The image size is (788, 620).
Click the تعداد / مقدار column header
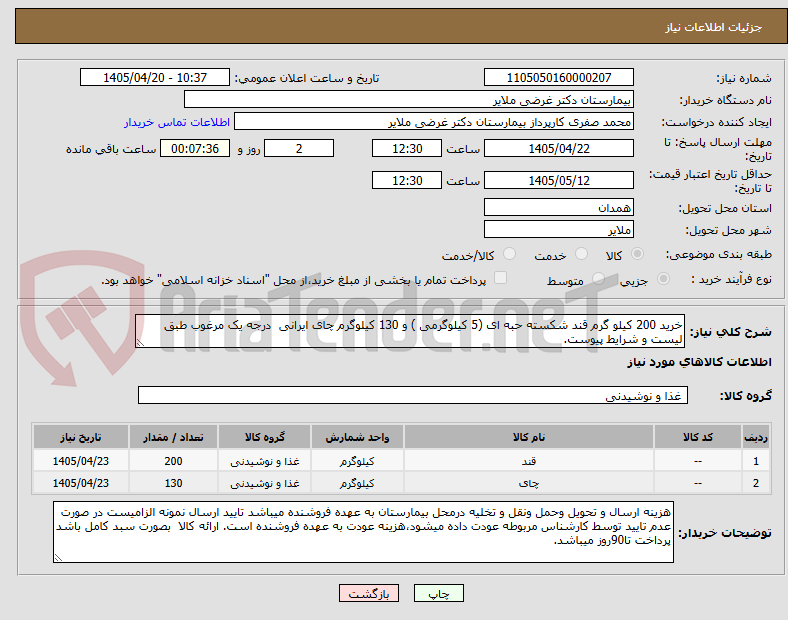(x=173, y=437)
